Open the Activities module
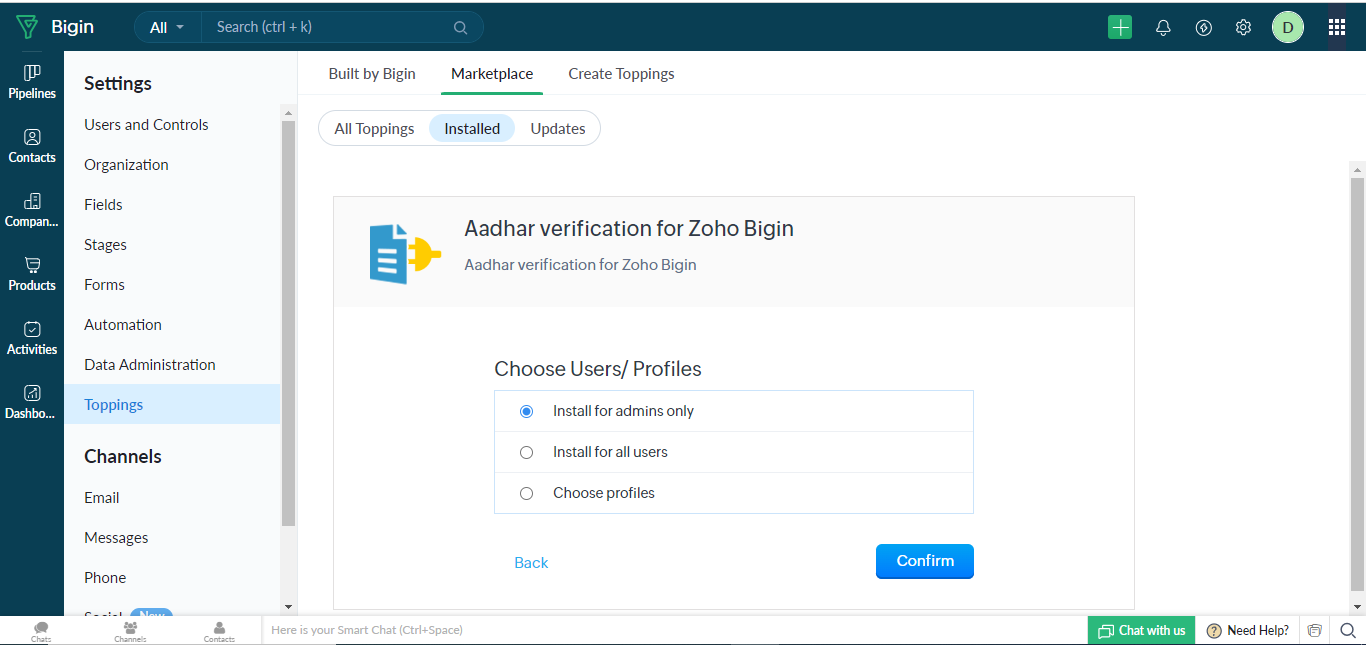1366x645 pixels. [x=32, y=338]
